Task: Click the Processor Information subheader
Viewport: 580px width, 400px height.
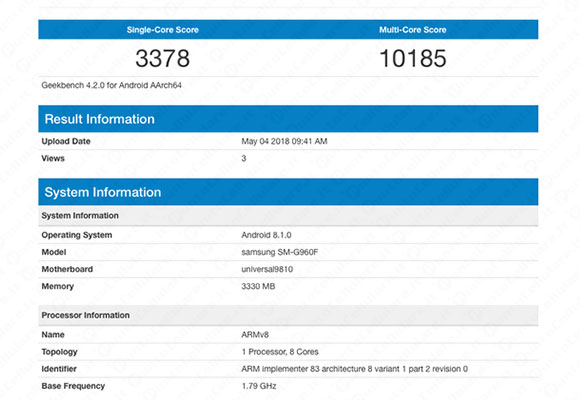Action: pos(288,315)
